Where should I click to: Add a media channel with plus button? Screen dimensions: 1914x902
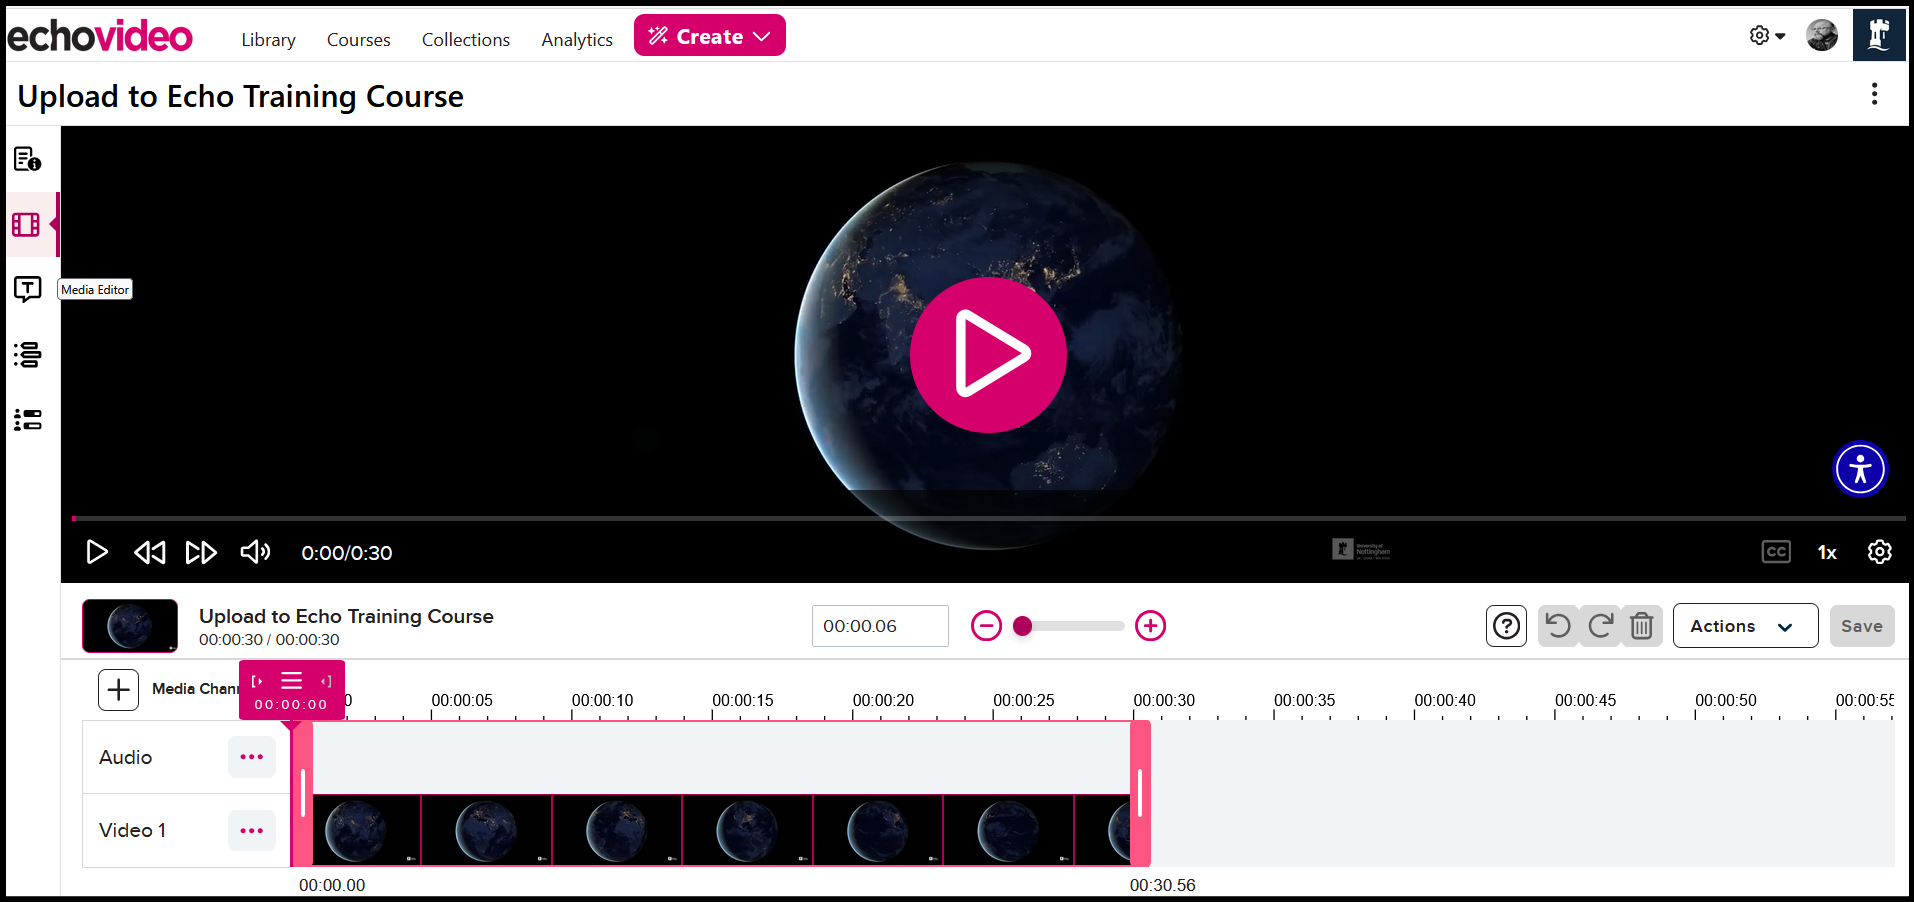pyautogui.click(x=118, y=689)
